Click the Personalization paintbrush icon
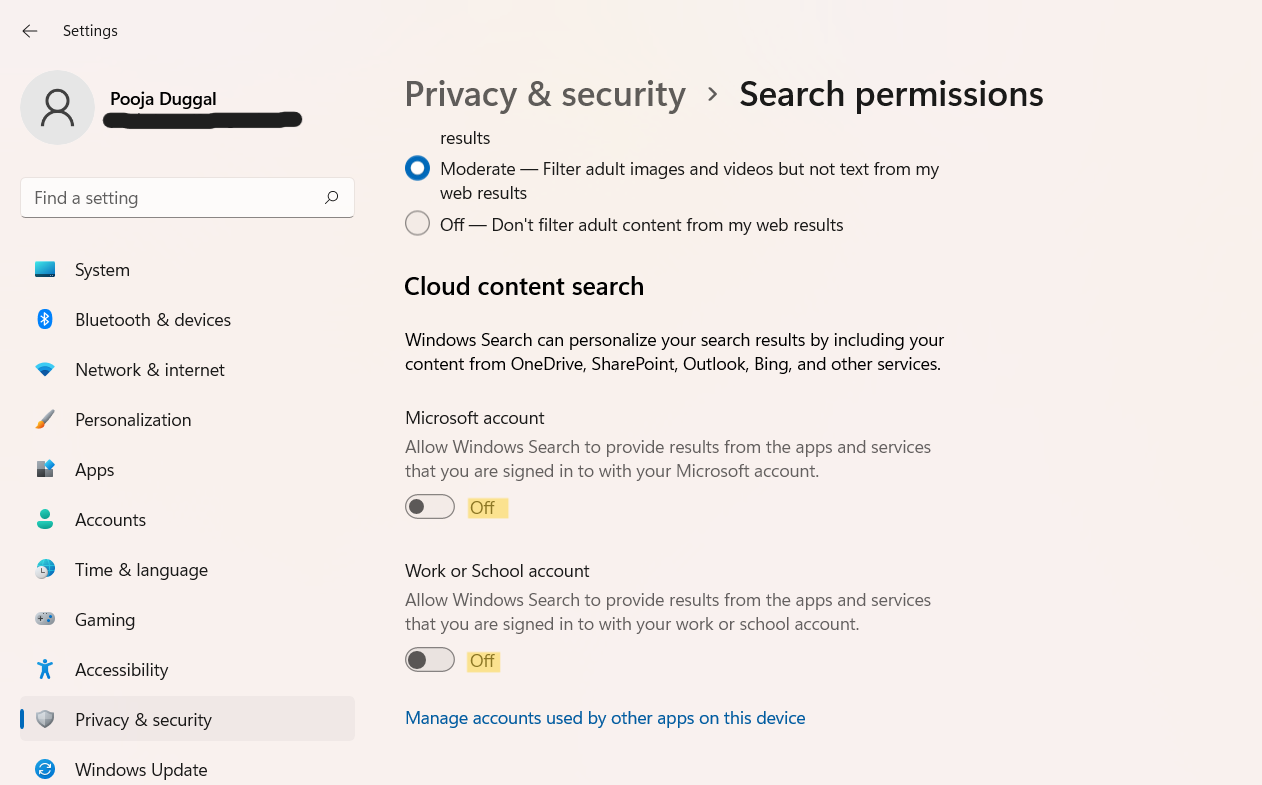This screenshot has height=785, width=1262. (x=45, y=420)
